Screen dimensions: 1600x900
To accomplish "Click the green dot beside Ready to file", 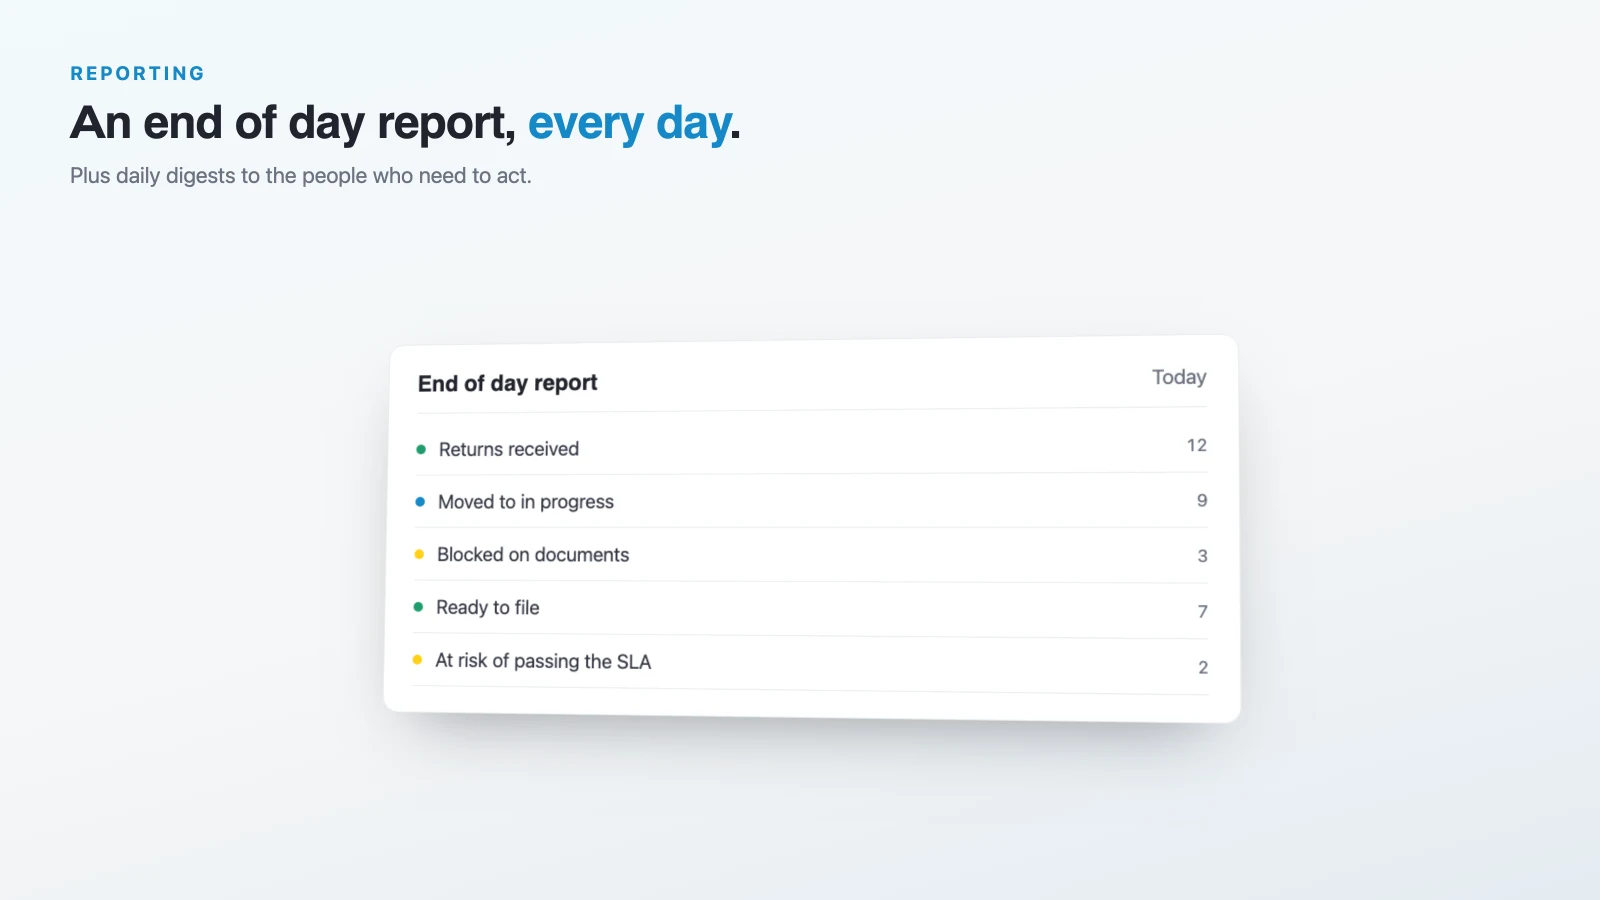I will pyautogui.click(x=418, y=607).
